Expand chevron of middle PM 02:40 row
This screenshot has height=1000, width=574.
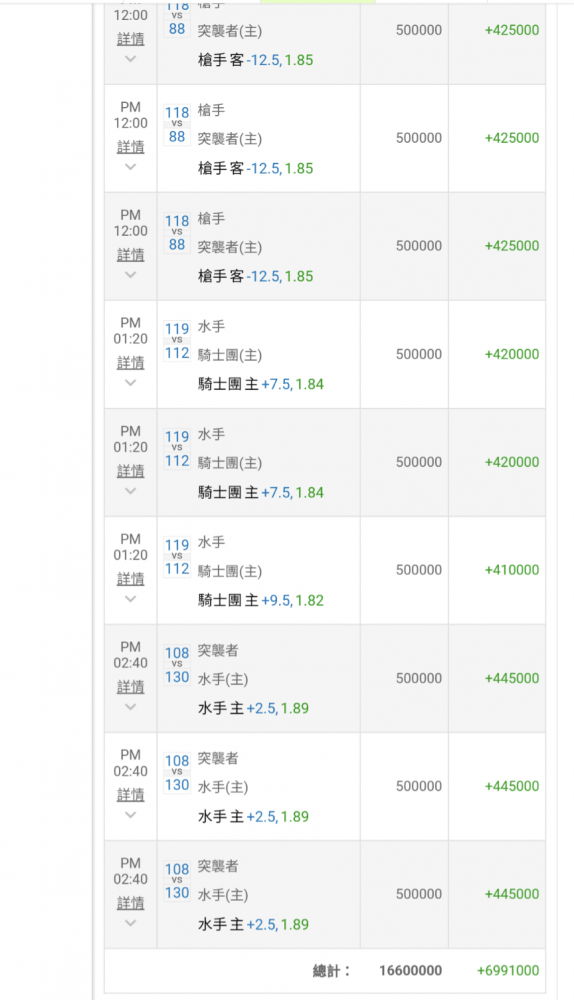tap(130, 814)
